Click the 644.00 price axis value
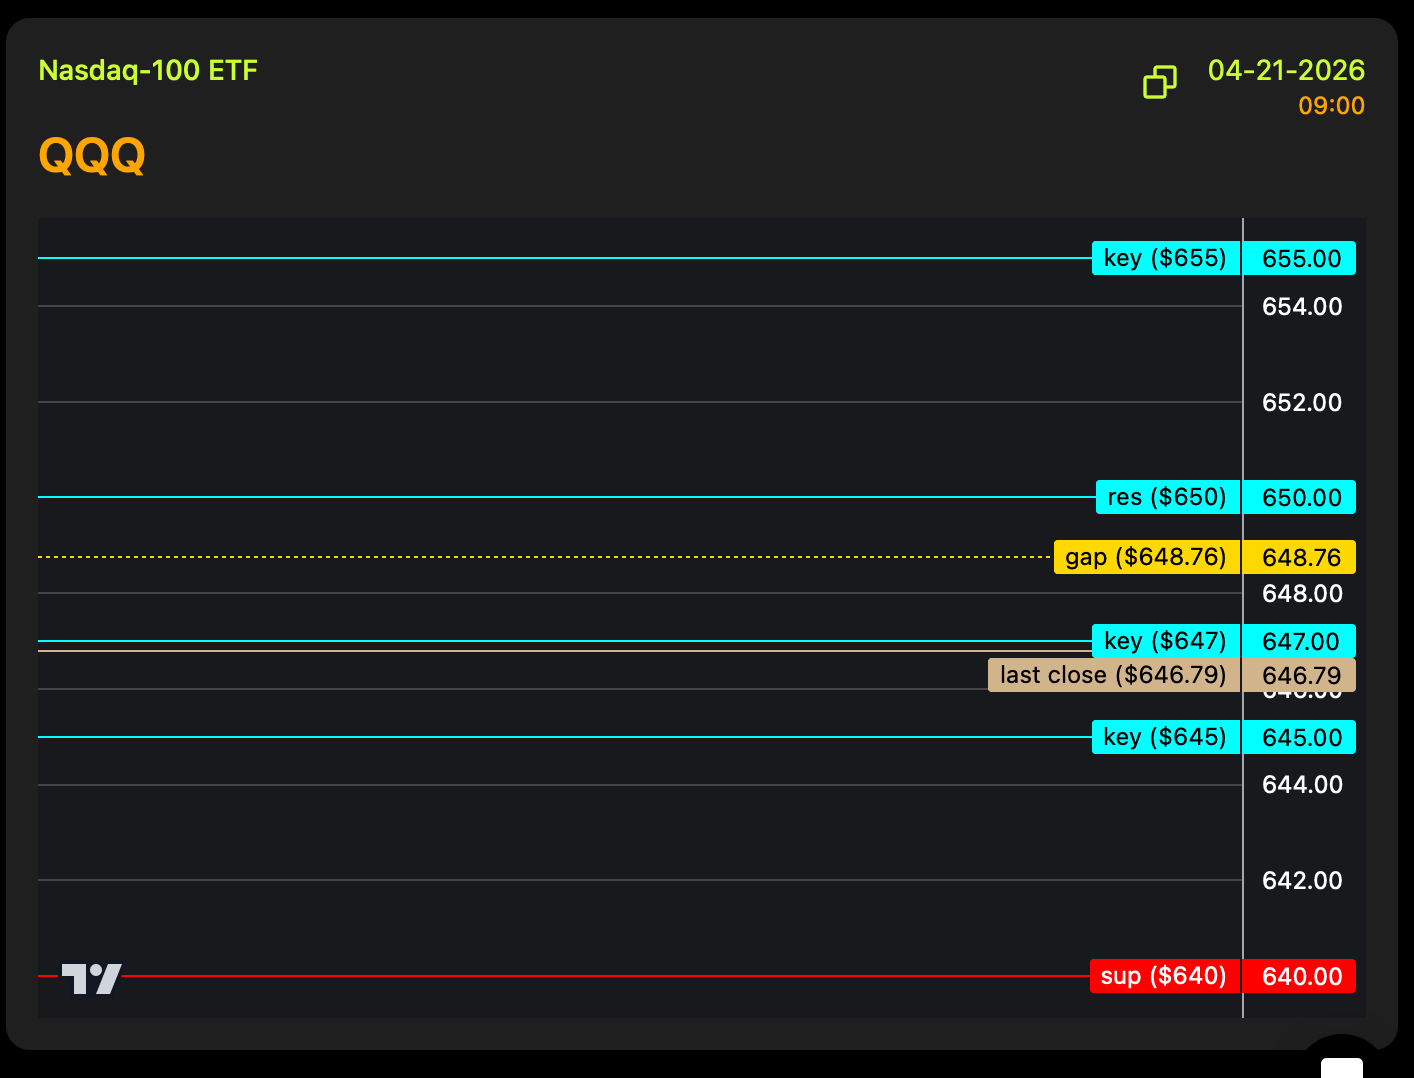1414x1078 pixels. [x=1302, y=785]
